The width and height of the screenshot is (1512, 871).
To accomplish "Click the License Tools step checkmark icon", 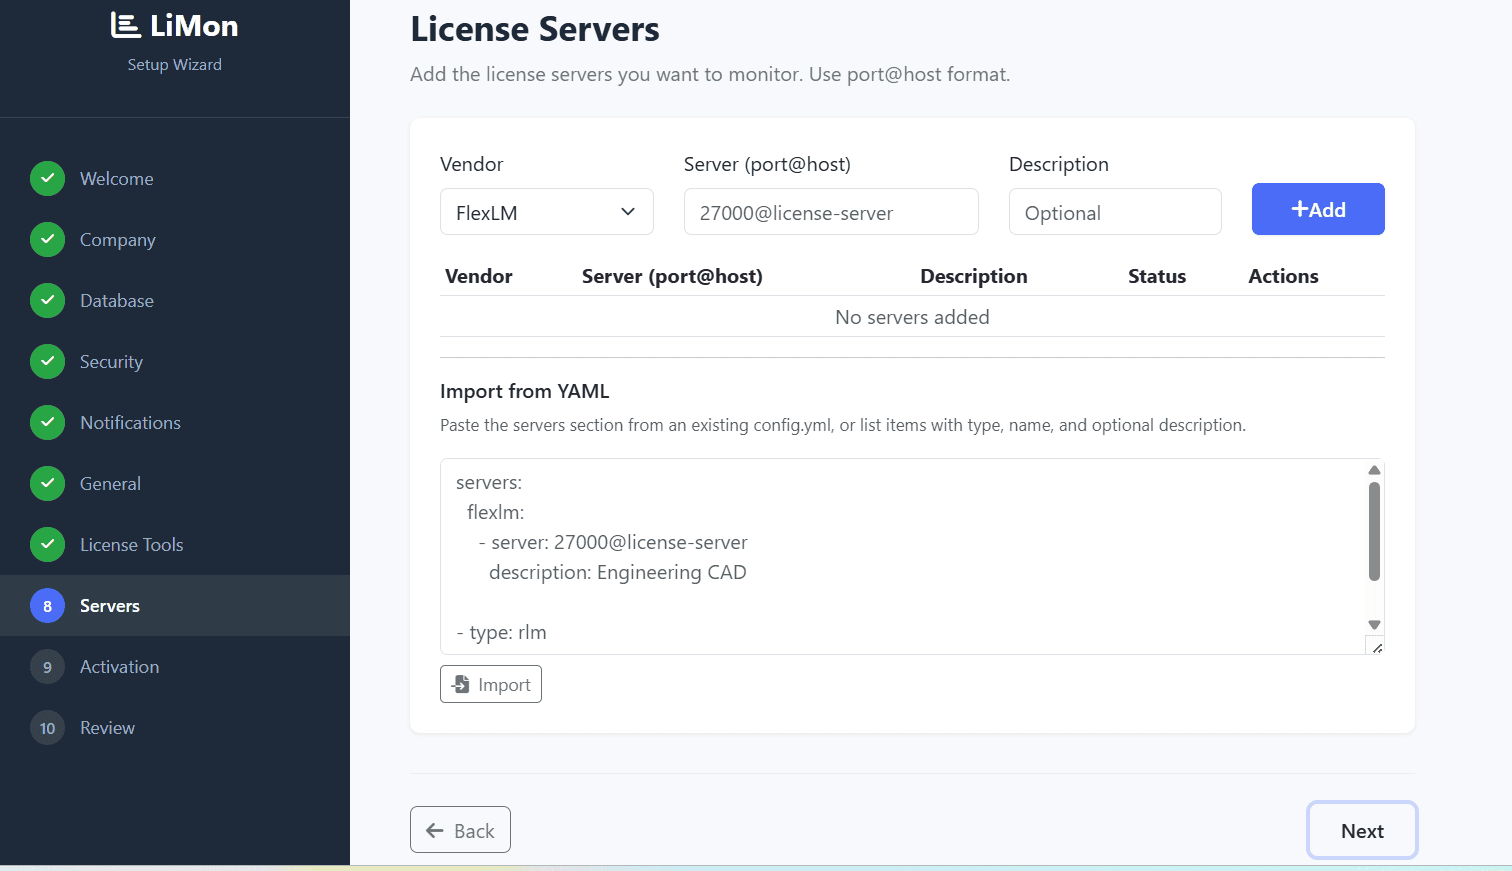I will pyautogui.click(x=47, y=544).
